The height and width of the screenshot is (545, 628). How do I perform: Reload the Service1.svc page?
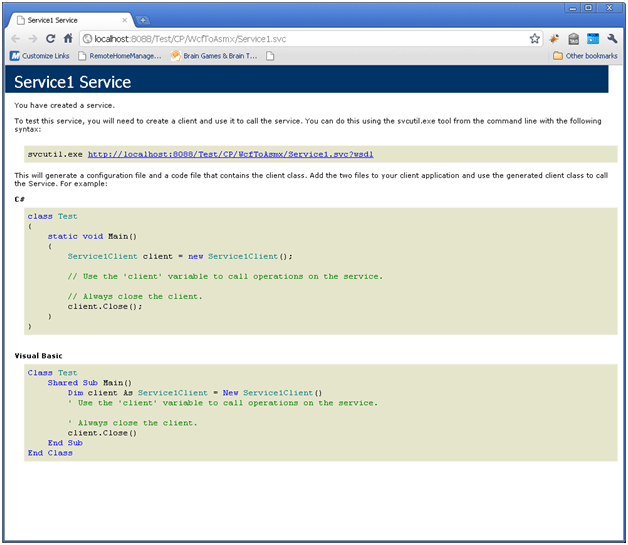tap(50, 39)
